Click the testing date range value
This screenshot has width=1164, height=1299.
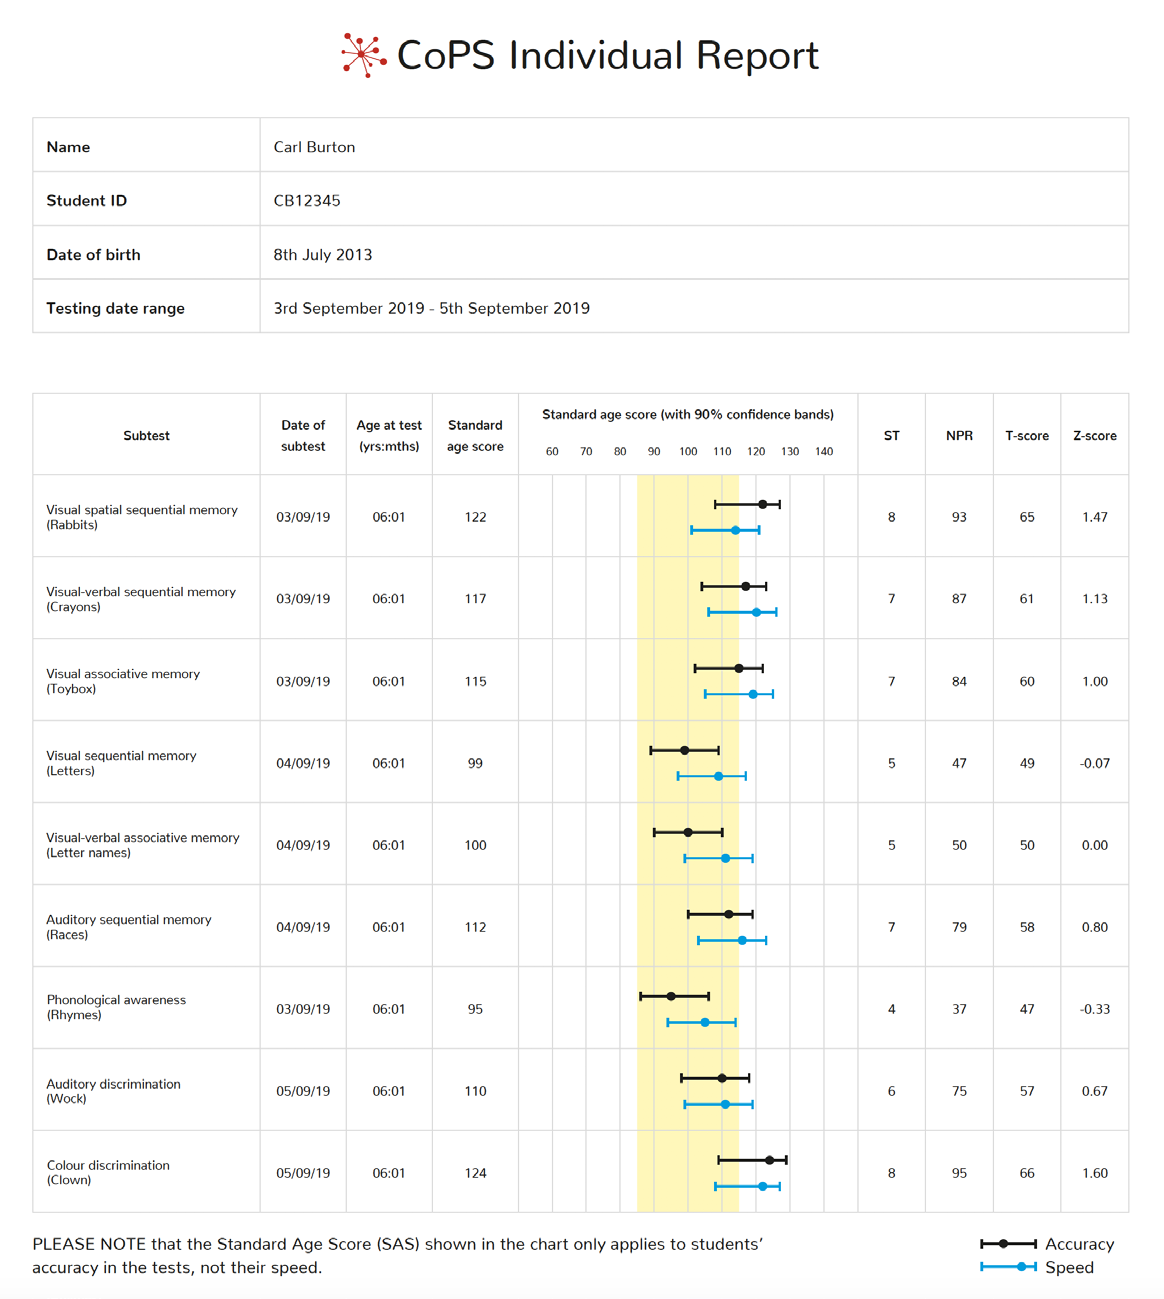point(432,308)
